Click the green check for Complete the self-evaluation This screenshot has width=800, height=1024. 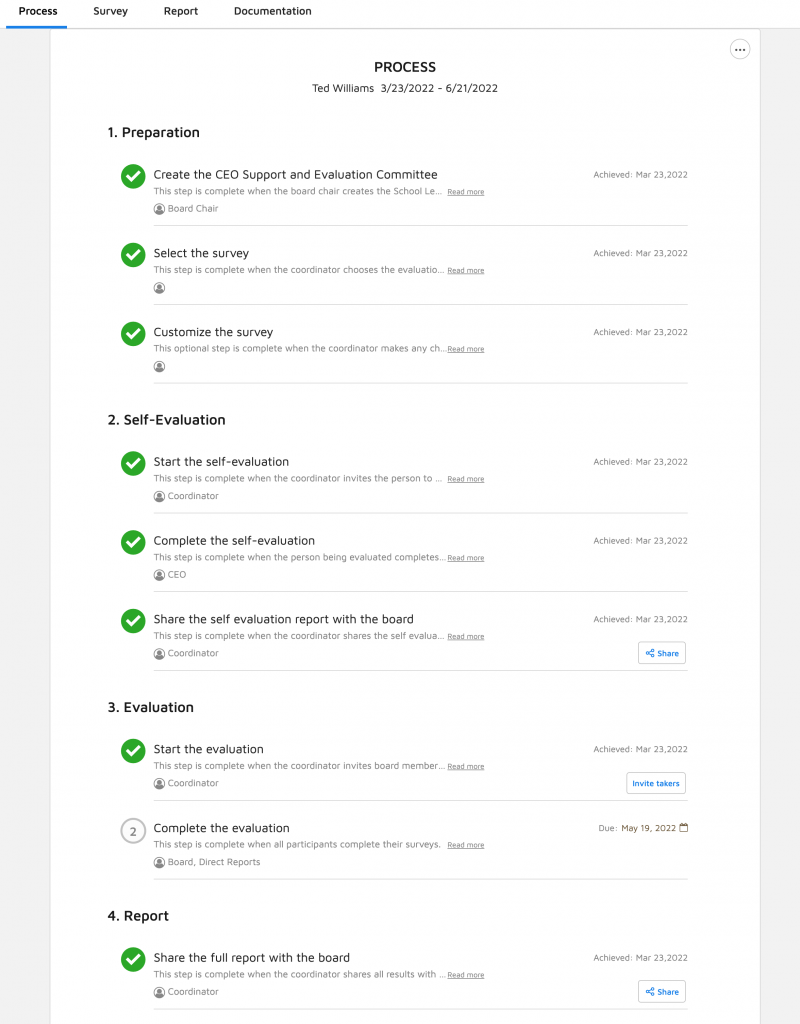point(133,542)
